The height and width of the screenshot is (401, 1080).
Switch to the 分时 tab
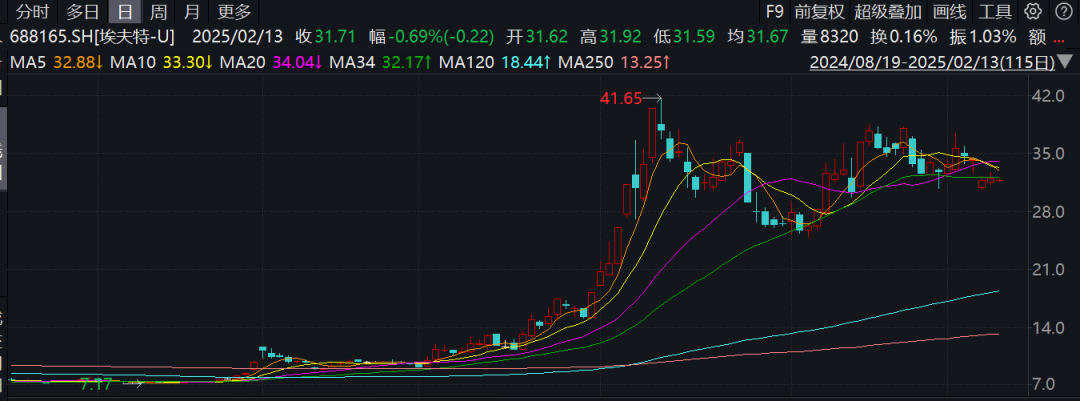click(32, 12)
